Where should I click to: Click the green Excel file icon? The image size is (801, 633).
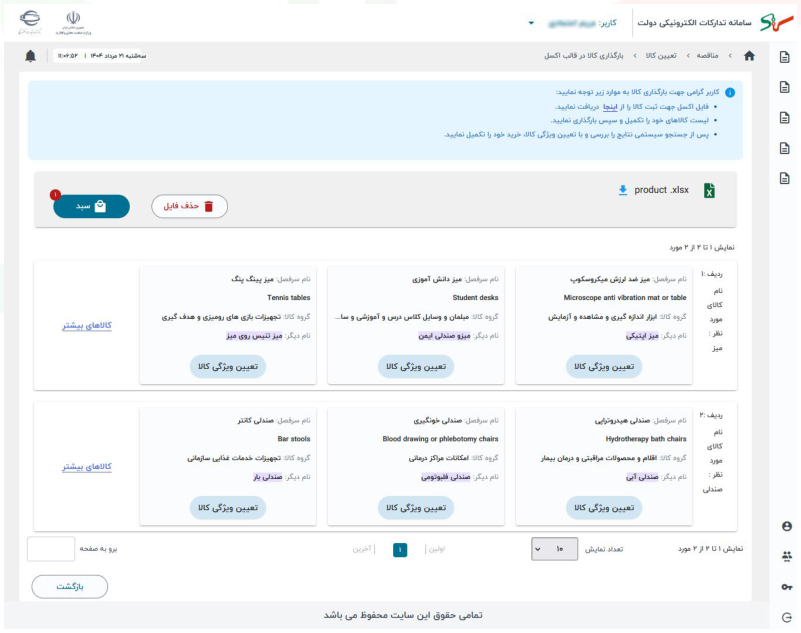pos(709,191)
